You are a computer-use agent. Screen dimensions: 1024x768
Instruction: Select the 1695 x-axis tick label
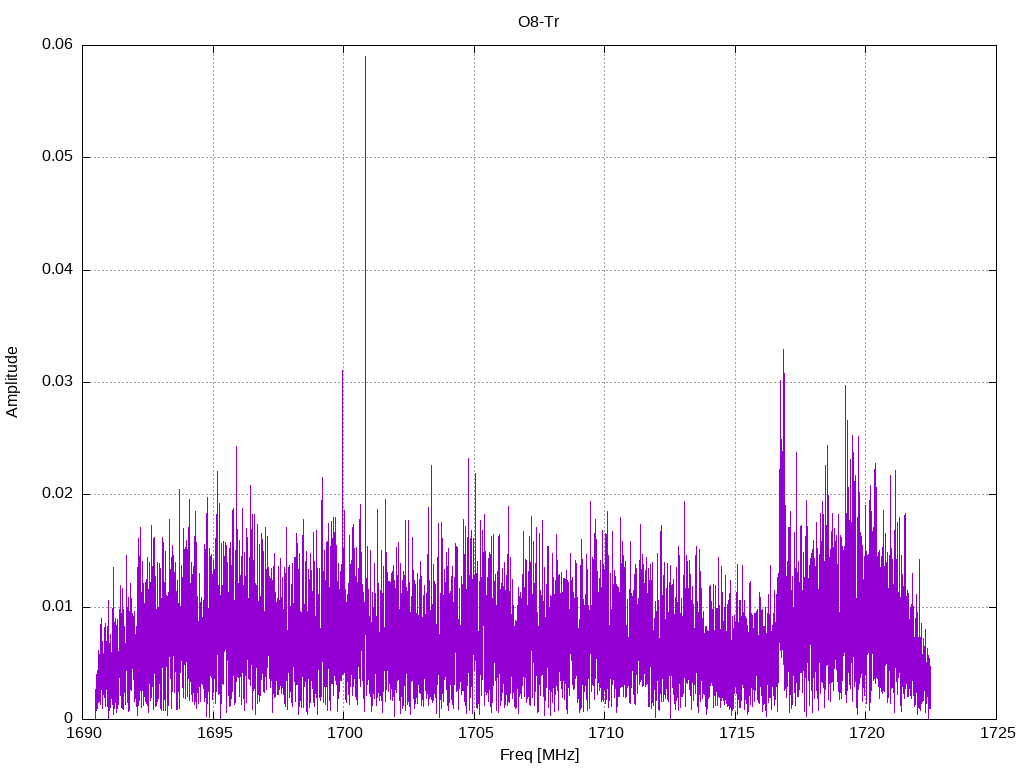point(213,734)
